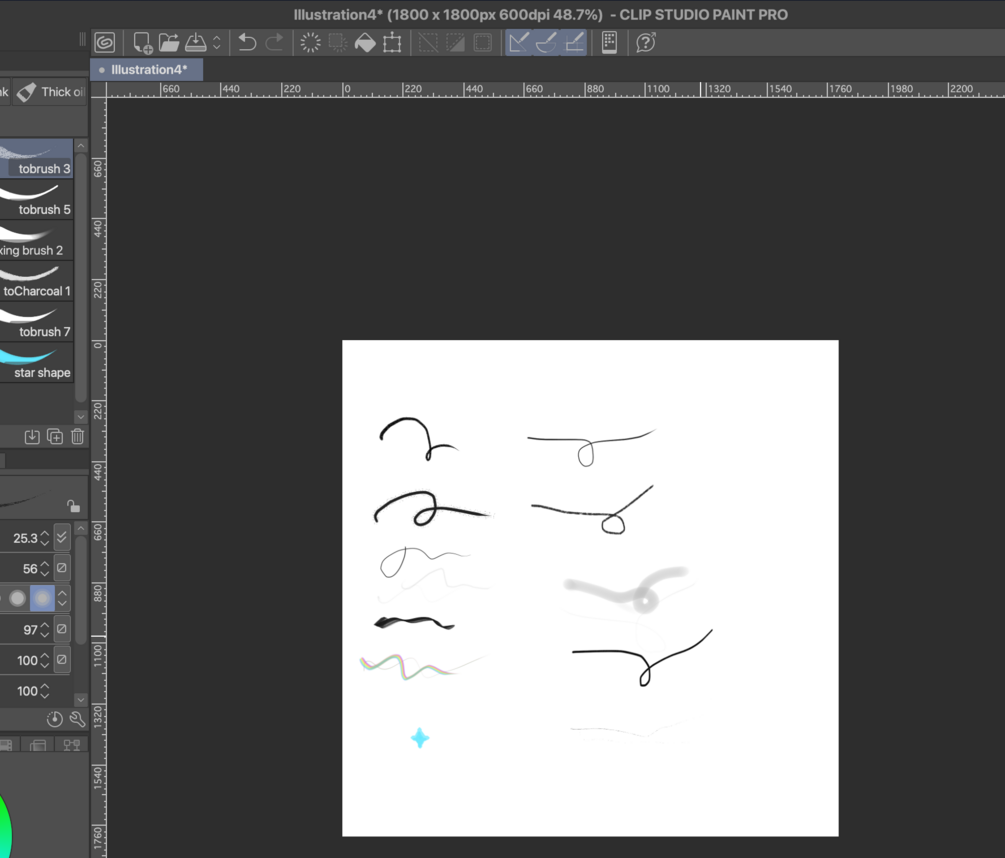Viewport: 1005px width, 858px height.
Task: Click the bottom 100 value stepper
Action: 44,691
